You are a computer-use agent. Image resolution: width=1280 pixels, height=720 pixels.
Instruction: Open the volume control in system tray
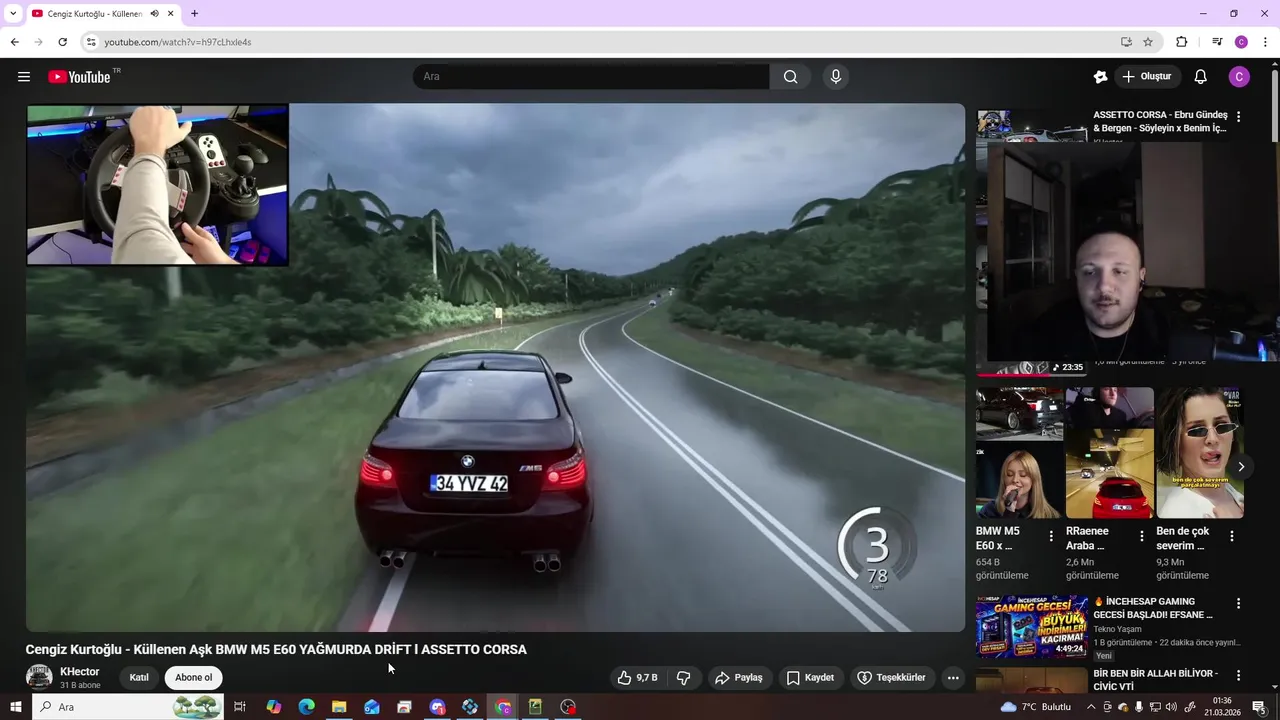[1171, 707]
